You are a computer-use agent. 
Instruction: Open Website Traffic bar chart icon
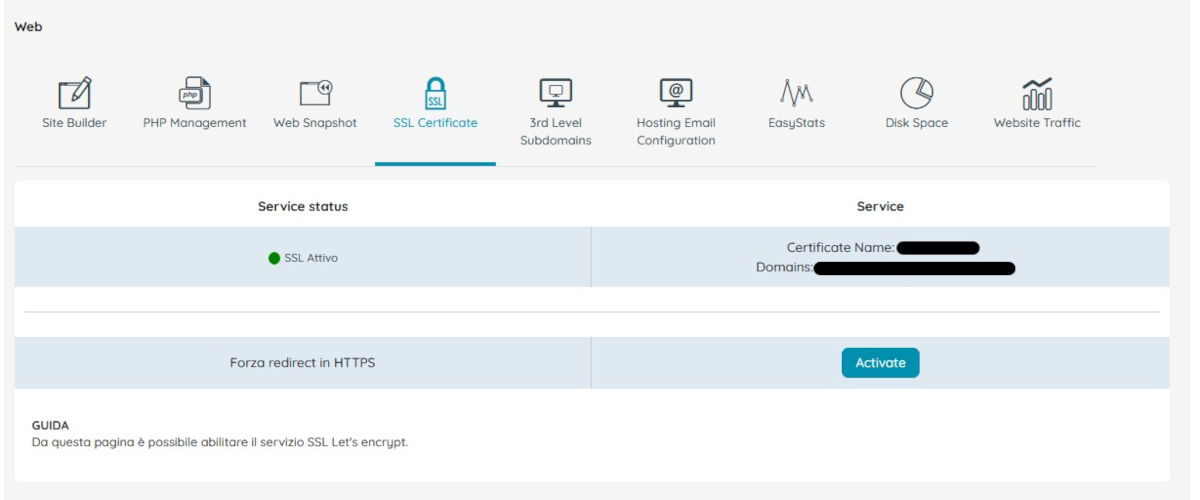1037,94
